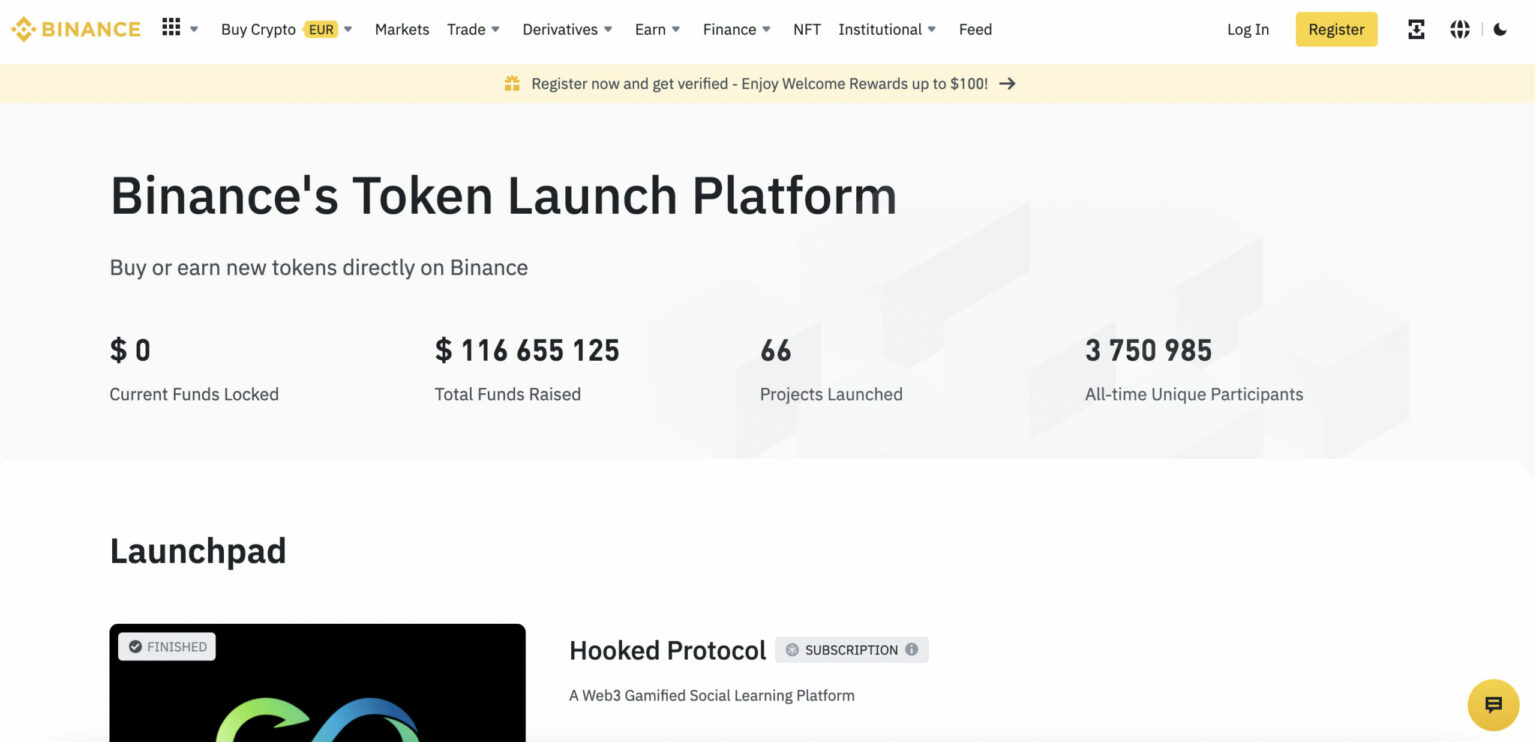1536x742 pixels.
Task: Click the Register button
Action: (x=1336, y=29)
